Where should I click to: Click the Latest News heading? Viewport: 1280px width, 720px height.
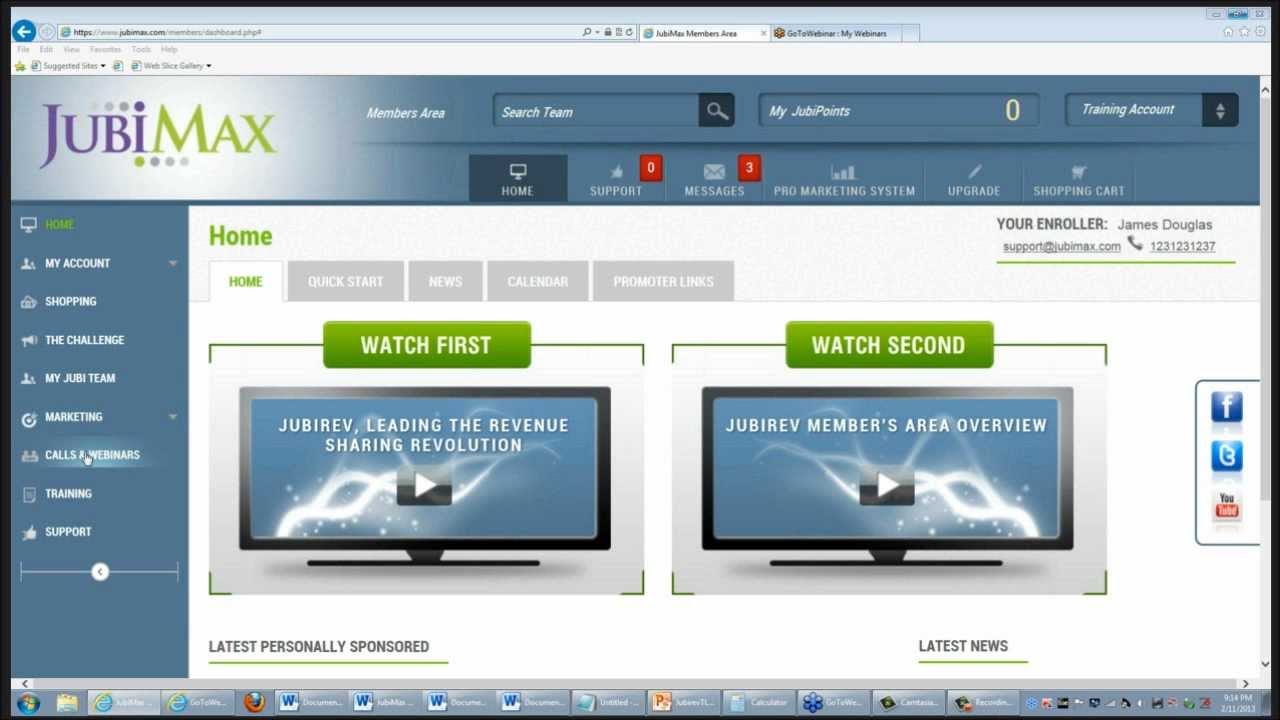pyautogui.click(x=963, y=646)
